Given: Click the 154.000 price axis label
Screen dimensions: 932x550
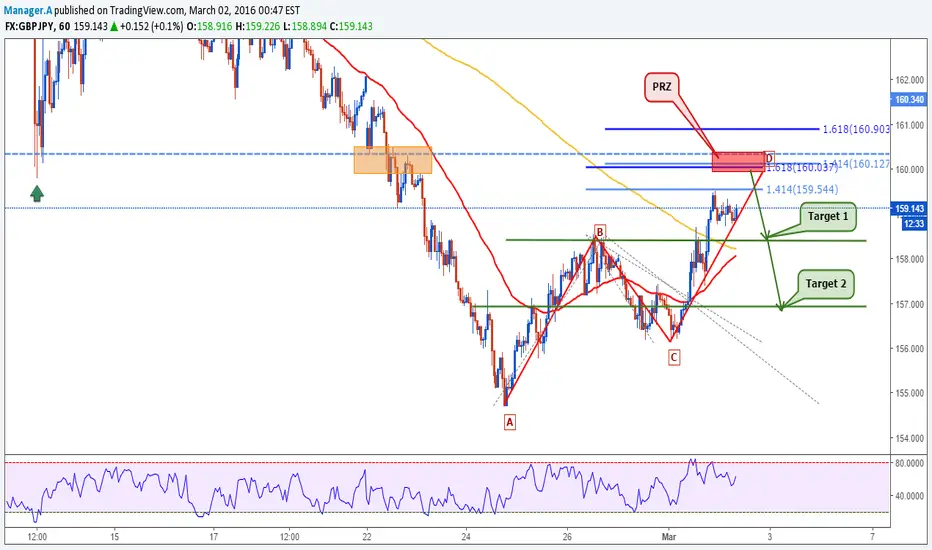Looking at the screenshot, I should 909,438.
